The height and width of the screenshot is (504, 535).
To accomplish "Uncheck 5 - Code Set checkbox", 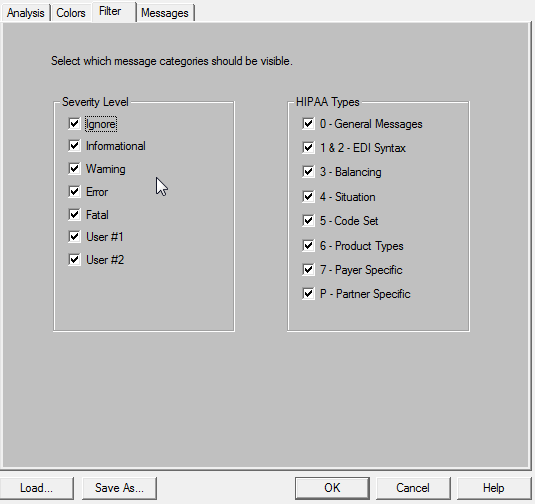I will pos(308,221).
